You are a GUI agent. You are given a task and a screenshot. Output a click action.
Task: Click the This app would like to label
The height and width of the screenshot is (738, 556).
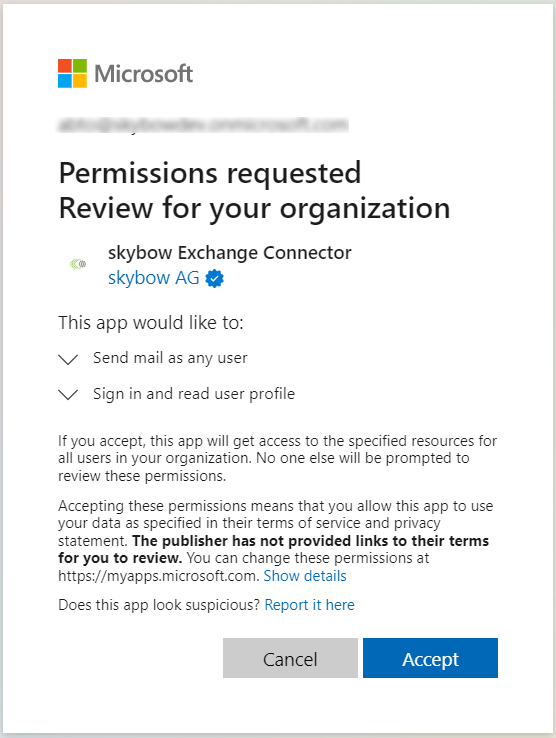(151, 323)
